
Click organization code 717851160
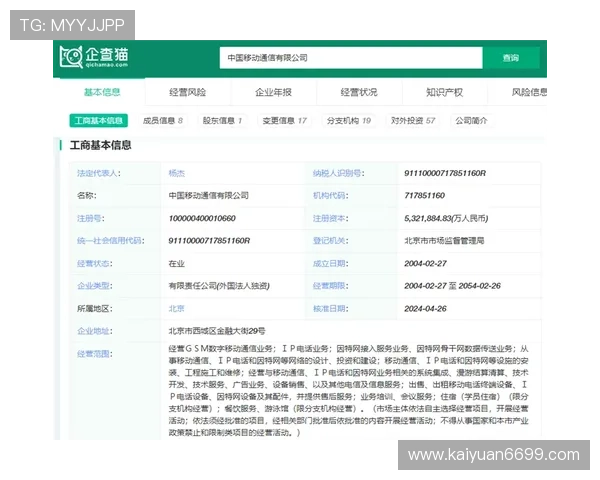click(424, 196)
